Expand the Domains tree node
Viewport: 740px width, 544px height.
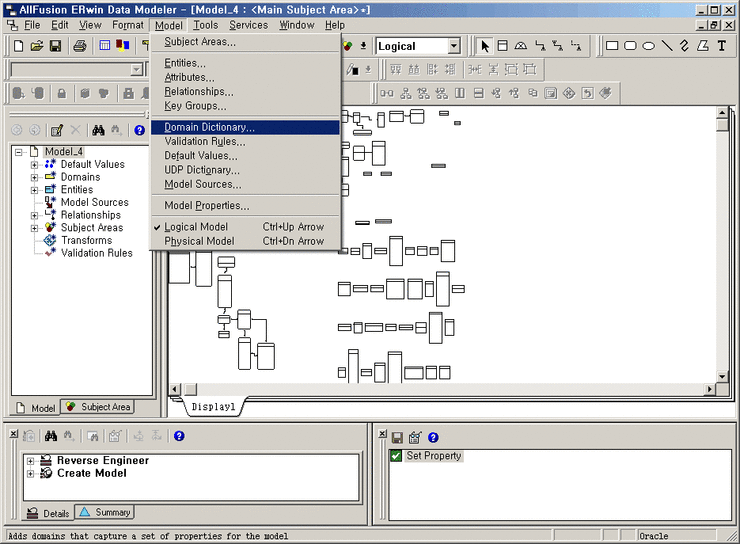34,177
